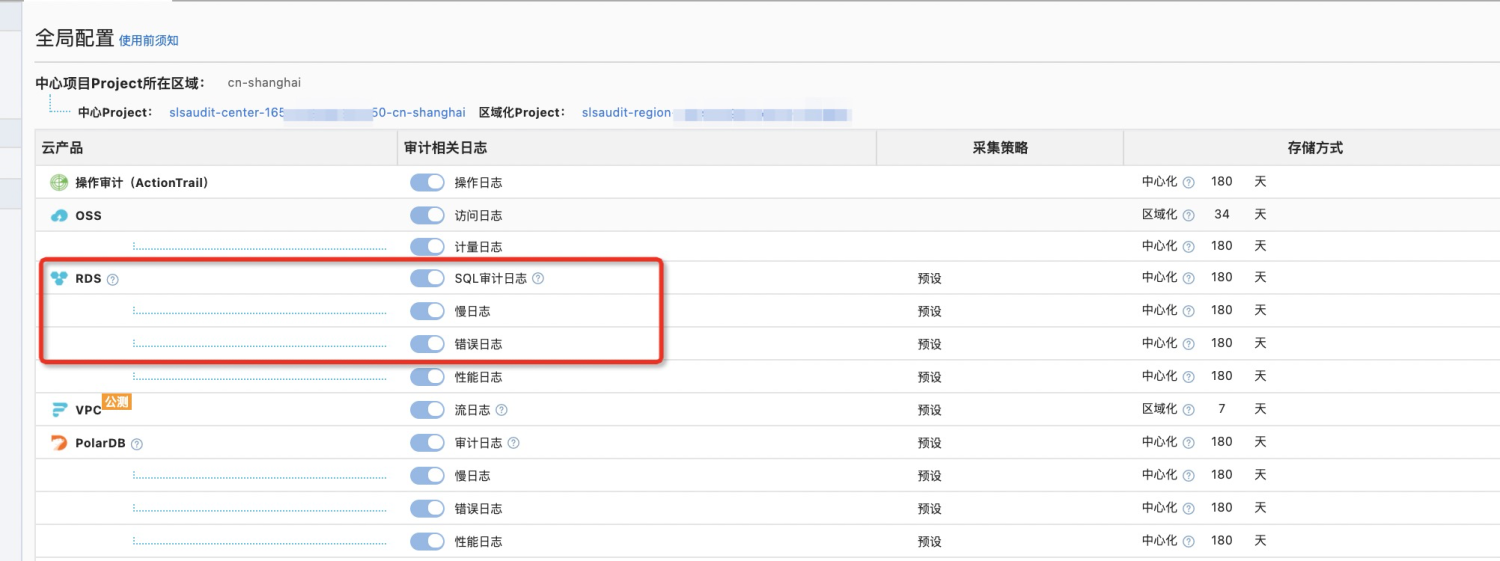Viewport: 1500px width, 561px height.
Task: Click 区域化 help icon in VPC 流日志 row
Action: 1189,410
